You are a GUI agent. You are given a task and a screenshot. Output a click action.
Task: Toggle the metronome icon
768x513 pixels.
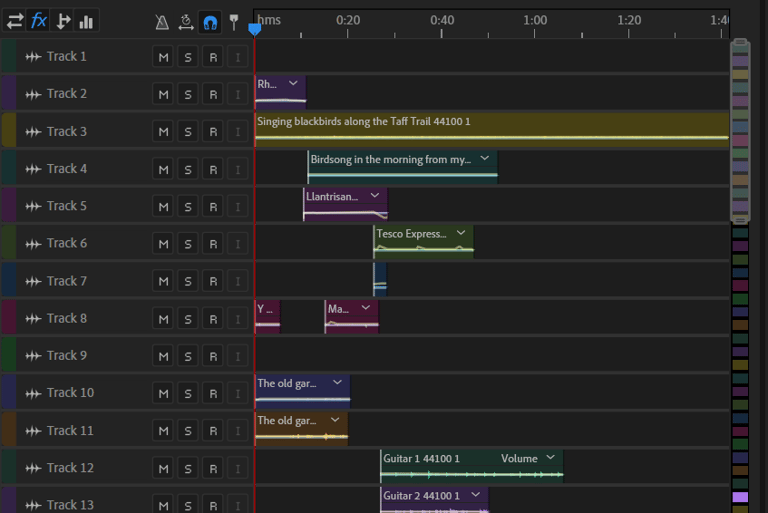pyautogui.click(x=162, y=22)
